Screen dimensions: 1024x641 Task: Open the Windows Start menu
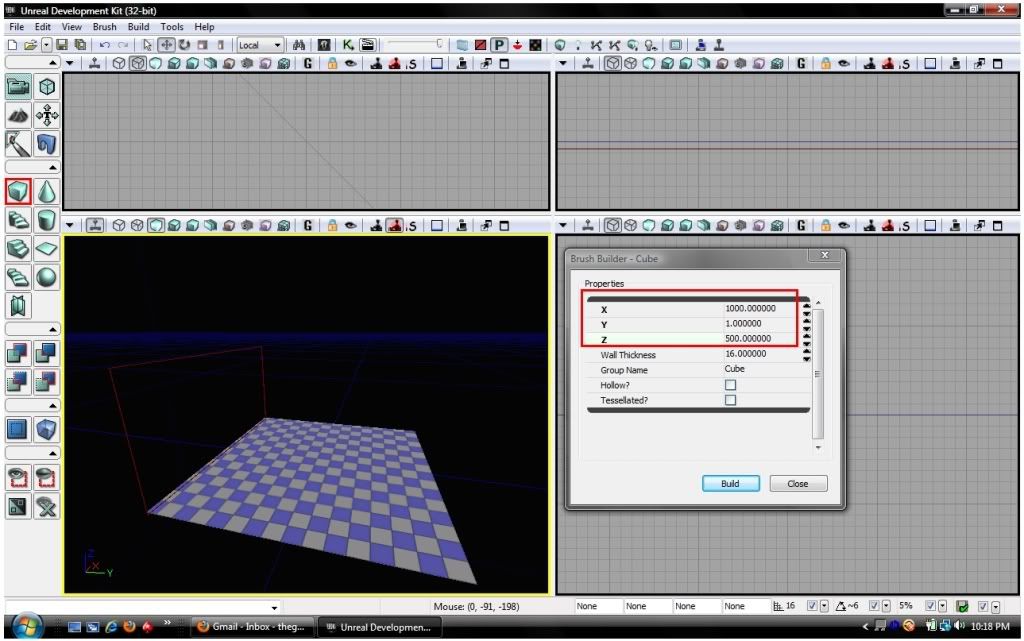(x=27, y=626)
